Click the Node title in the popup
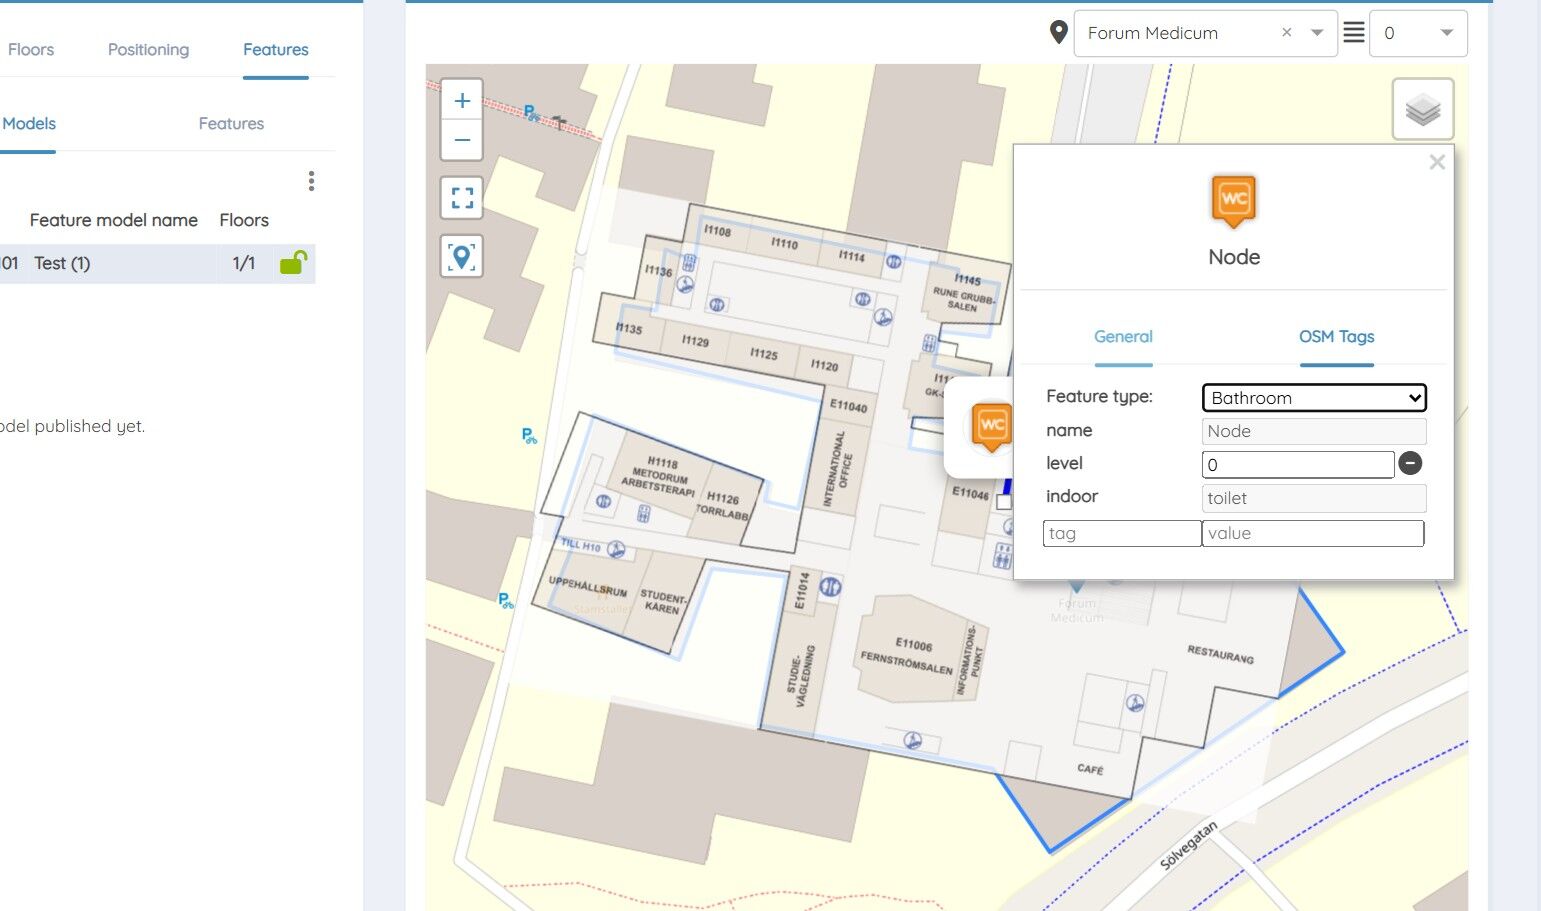Viewport: 1541px width, 911px height. pyautogui.click(x=1234, y=257)
